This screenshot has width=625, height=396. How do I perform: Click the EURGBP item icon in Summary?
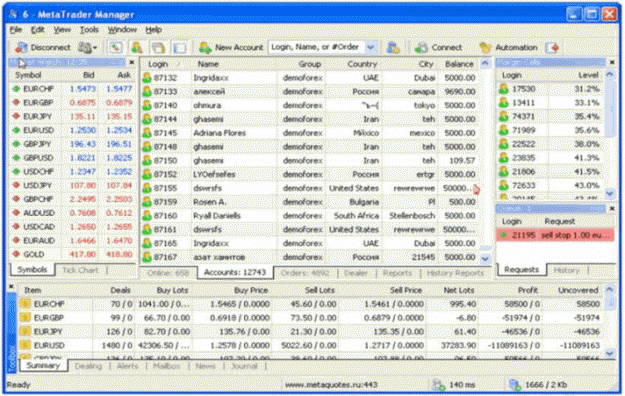pos(25,317)
